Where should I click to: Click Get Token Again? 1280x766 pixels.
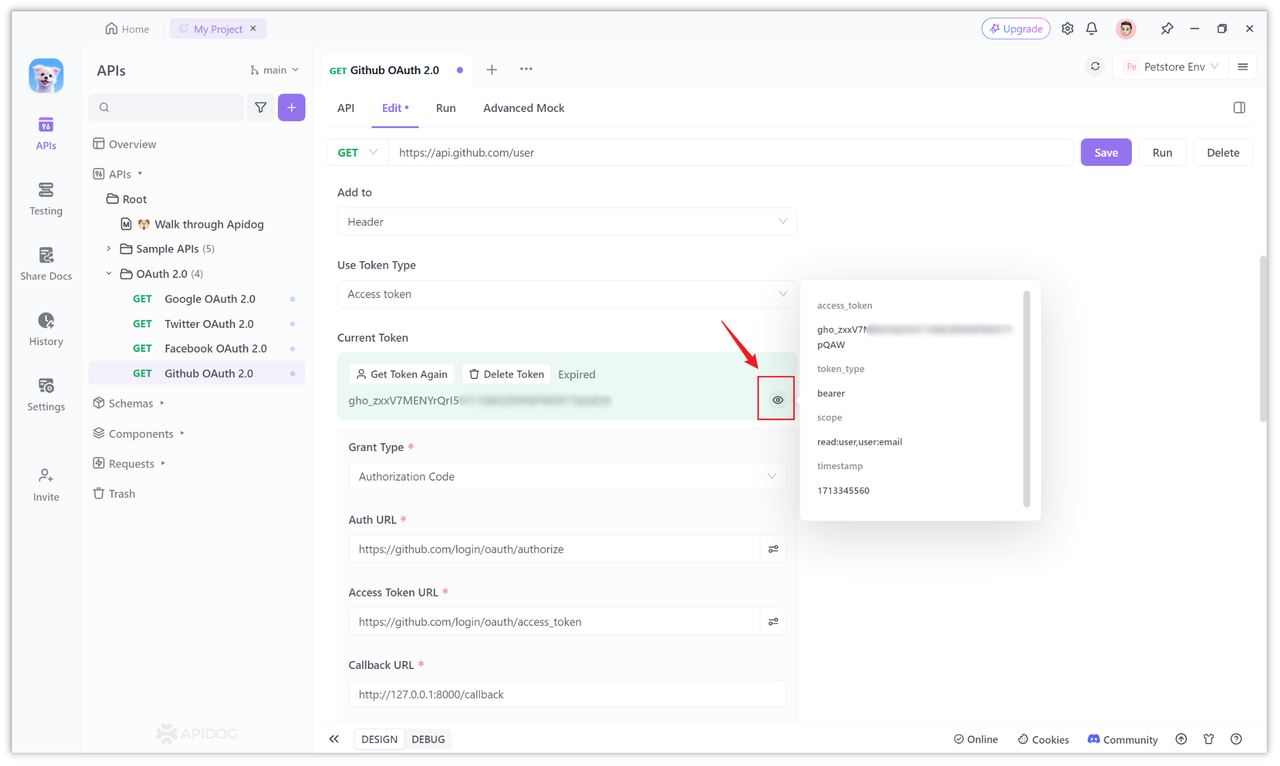[402, 374]
